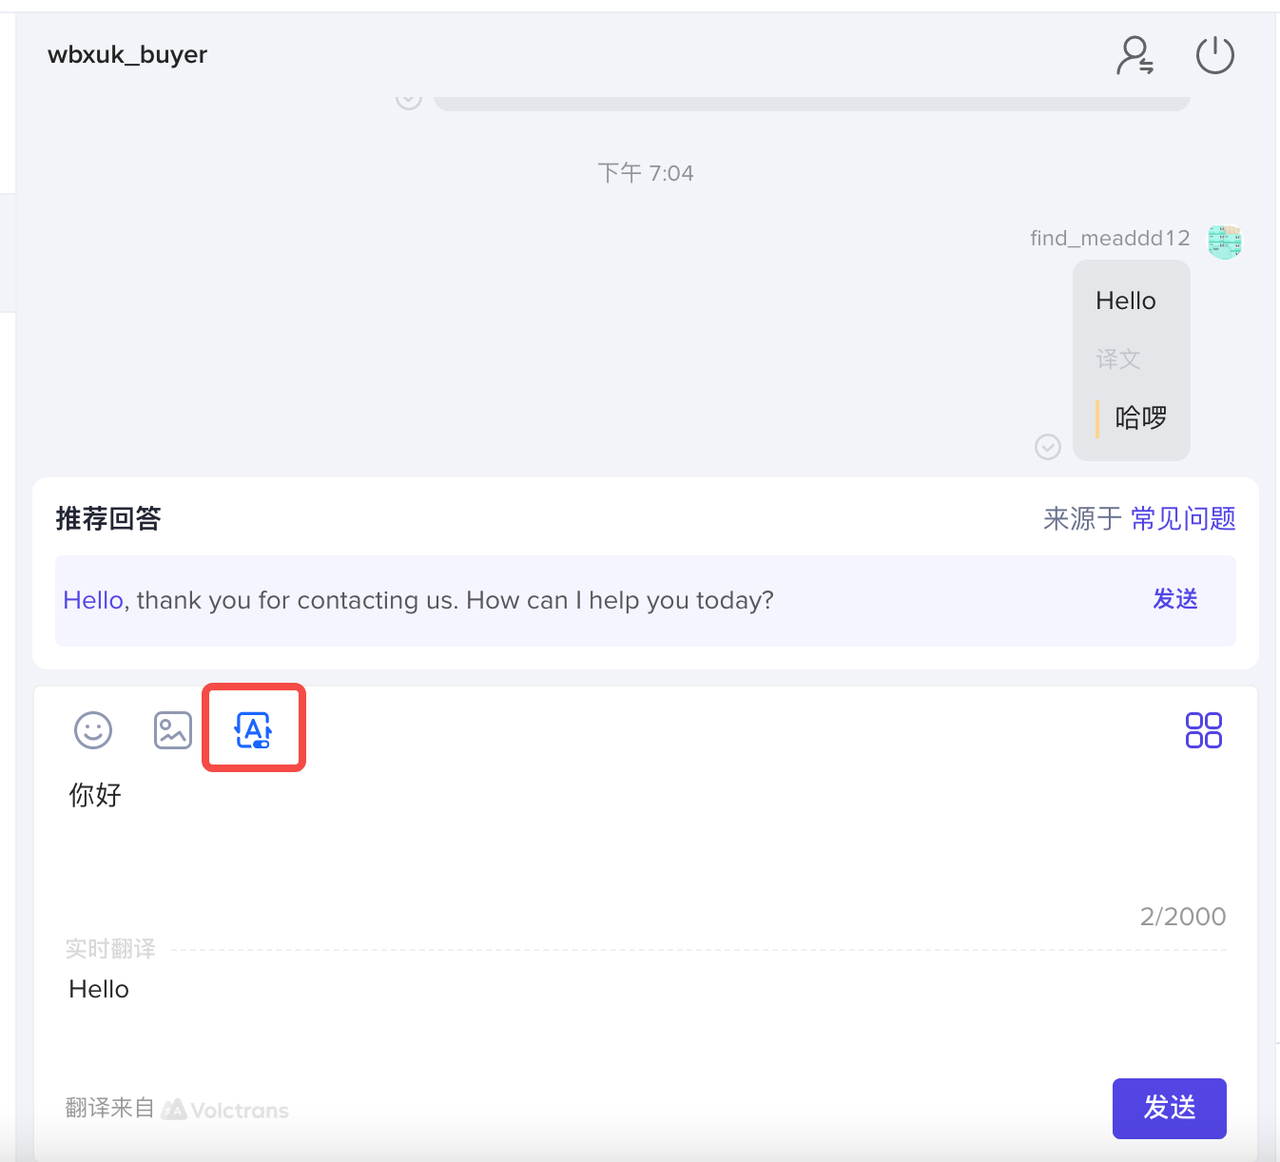Click the find_meaddd12 username label

1110,238
